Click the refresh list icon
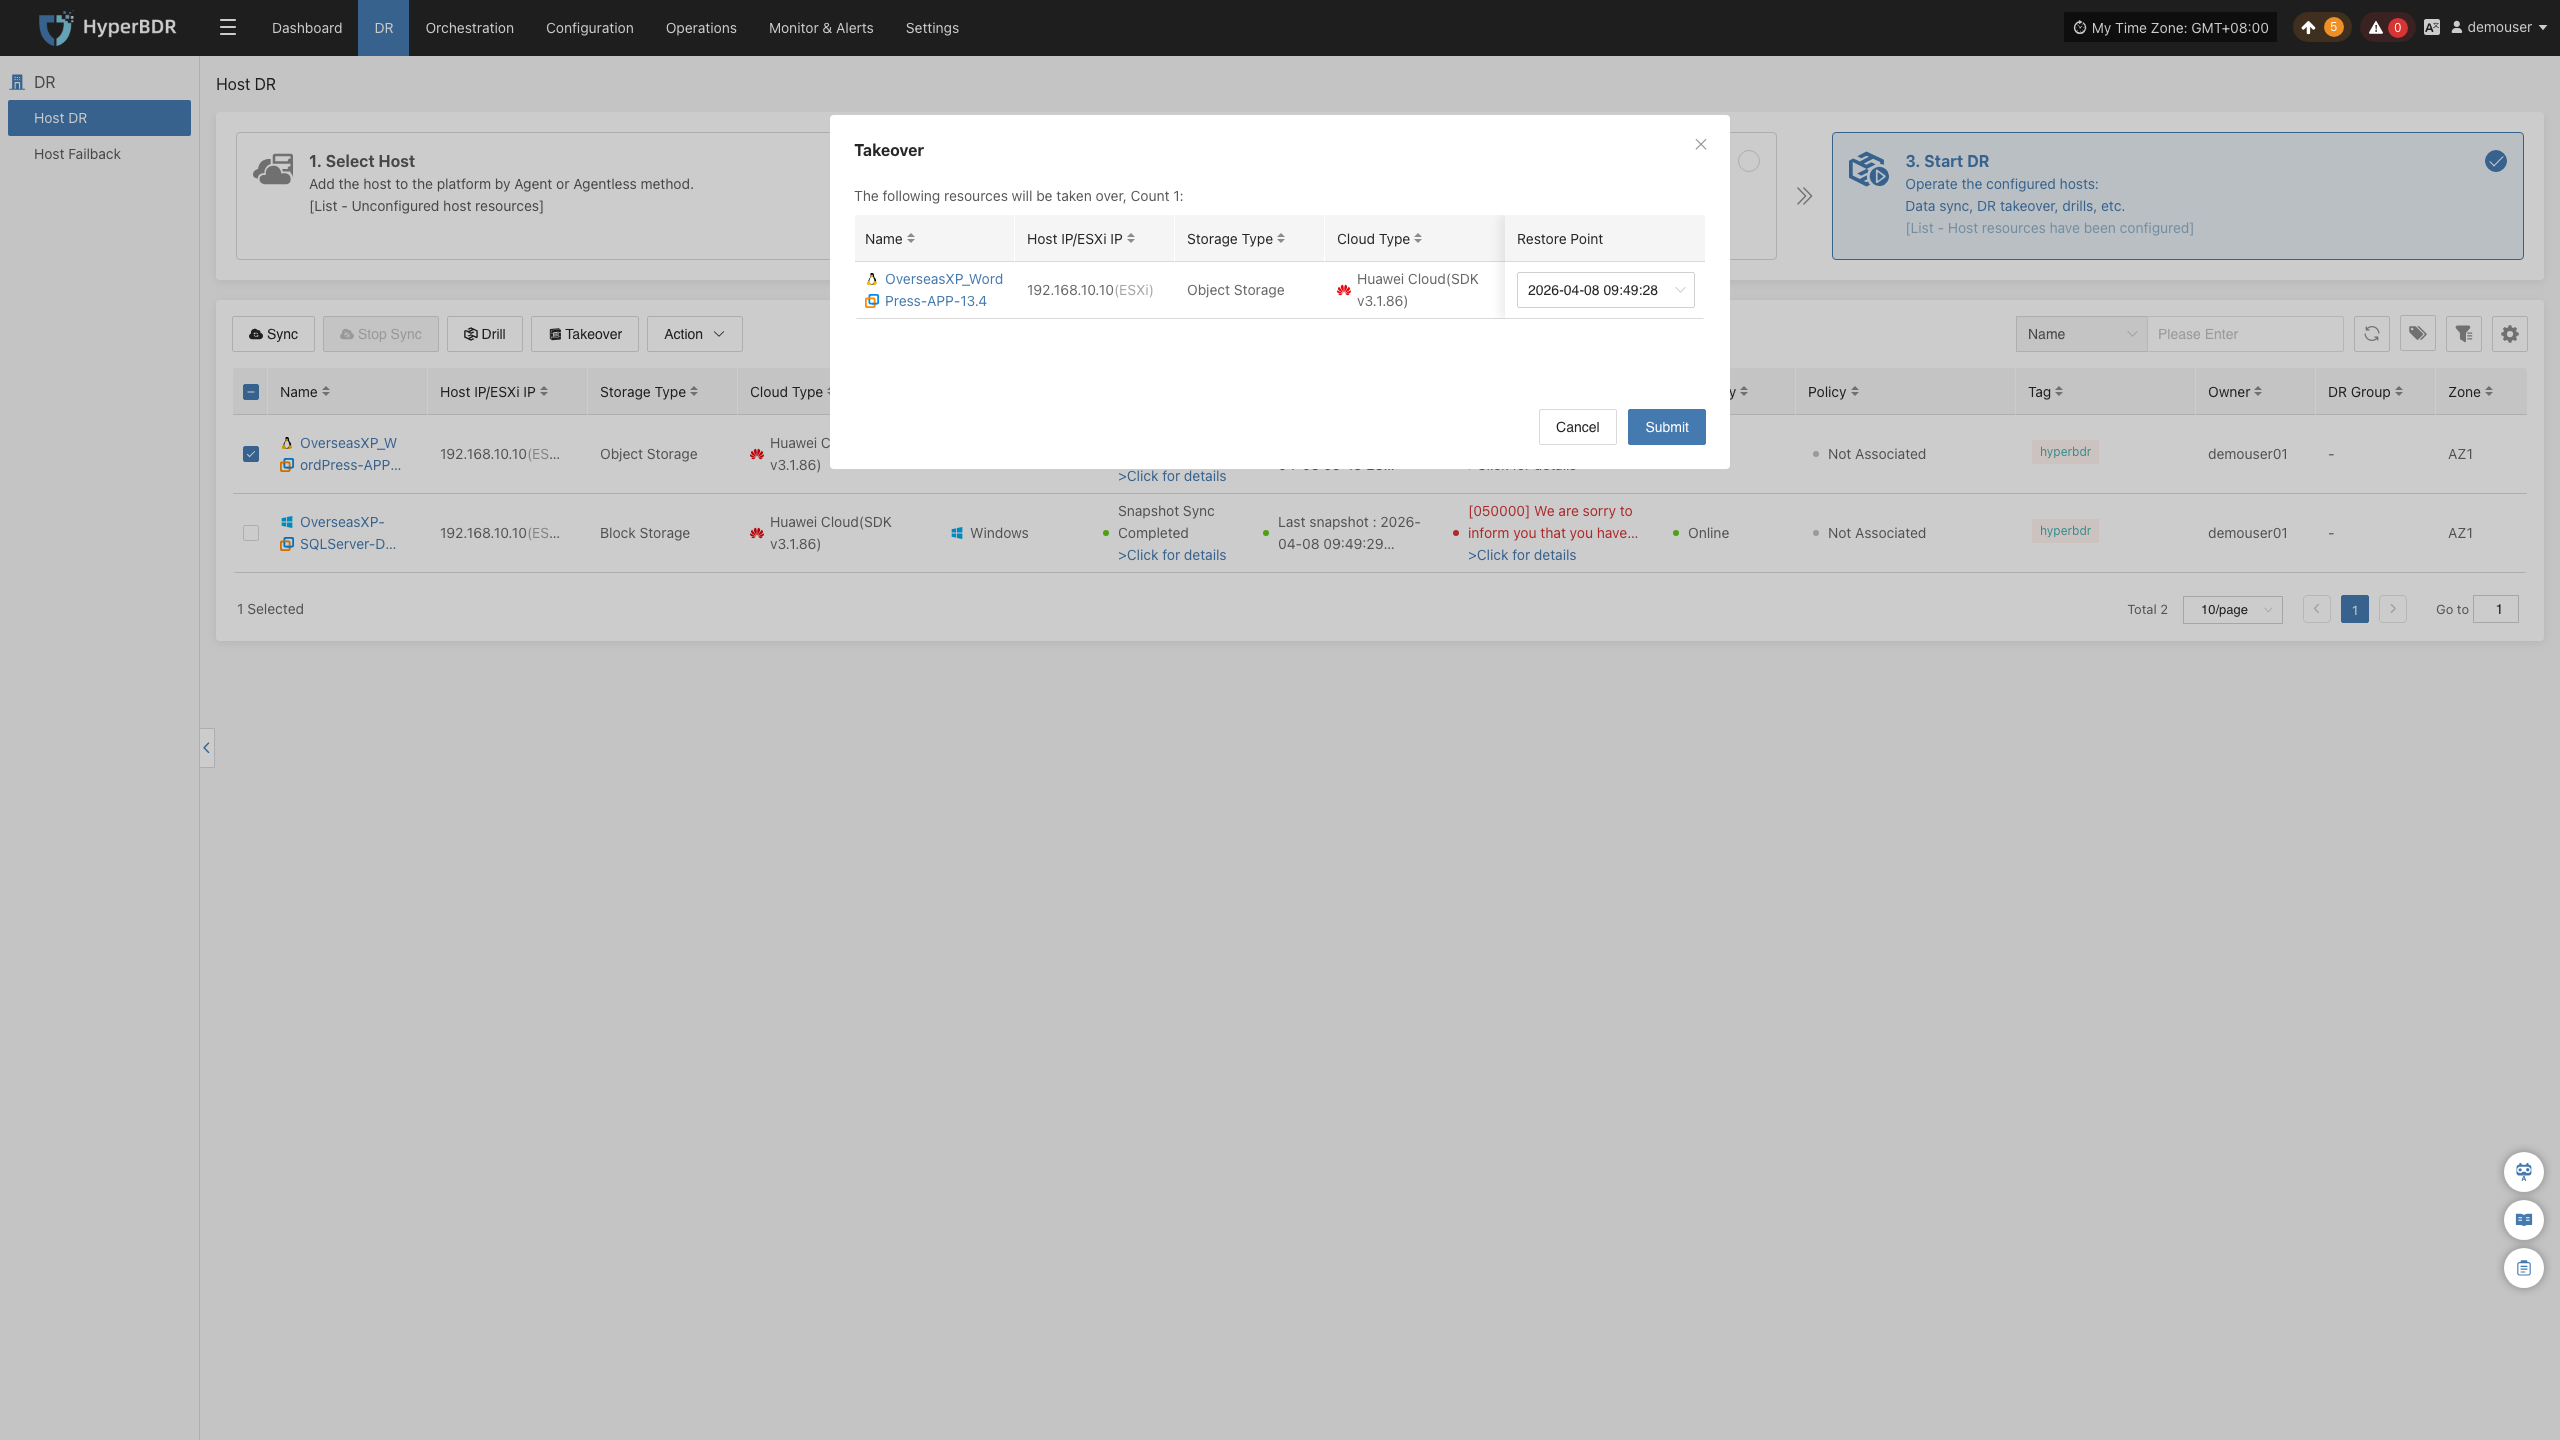2560x1440 pixels. click(2371, 334)
